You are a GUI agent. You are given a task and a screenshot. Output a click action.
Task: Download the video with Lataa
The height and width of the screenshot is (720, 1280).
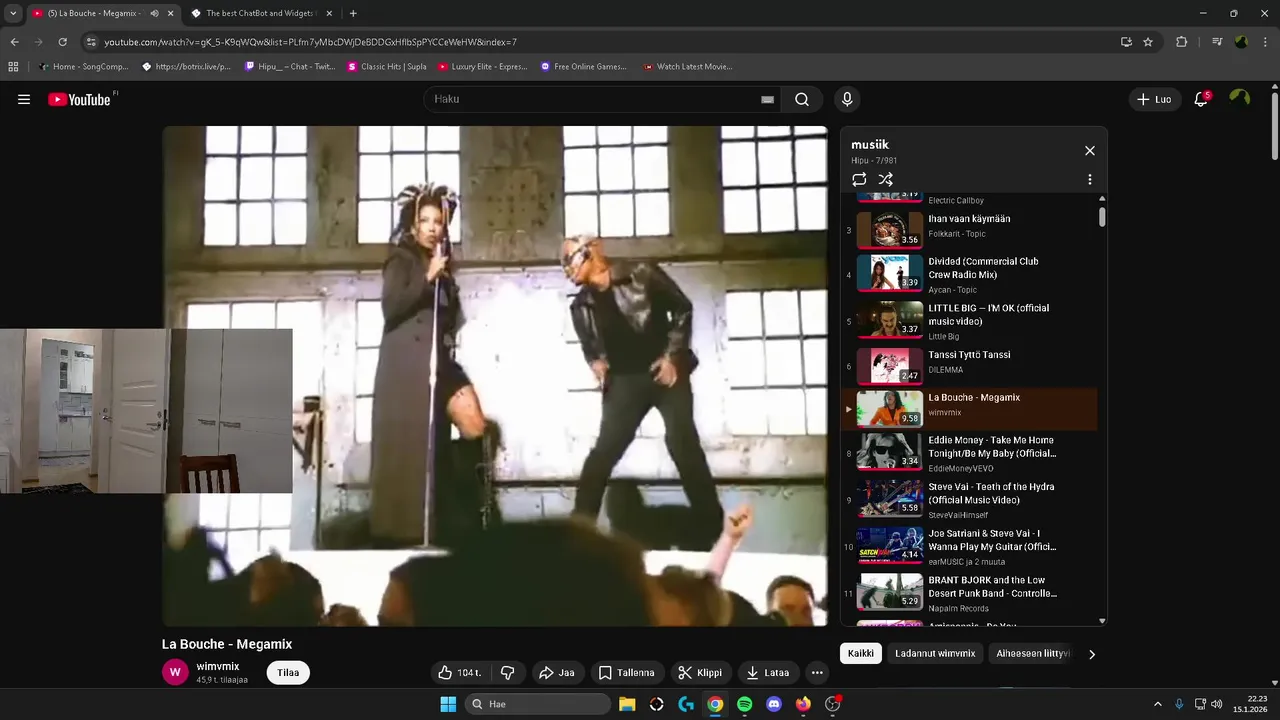[x=768, y=673]
